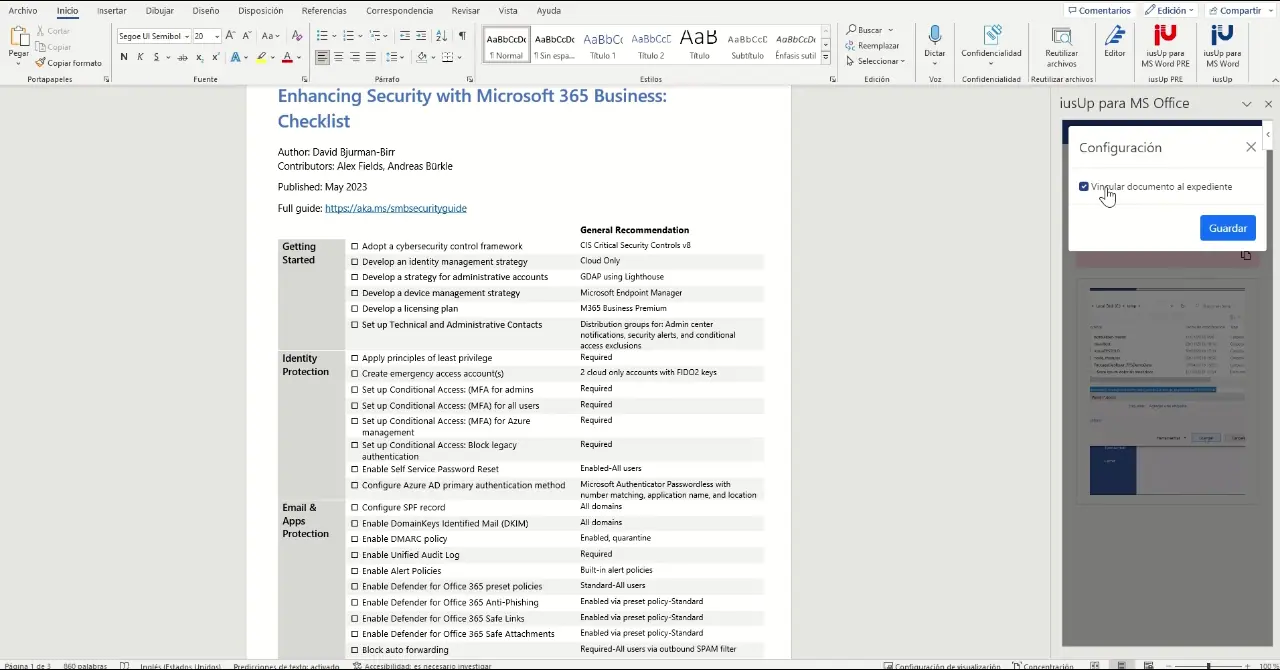Uncheck Vincular documento al expediente
Screen dimensions: 1280x670
(x=1084, y=187)
